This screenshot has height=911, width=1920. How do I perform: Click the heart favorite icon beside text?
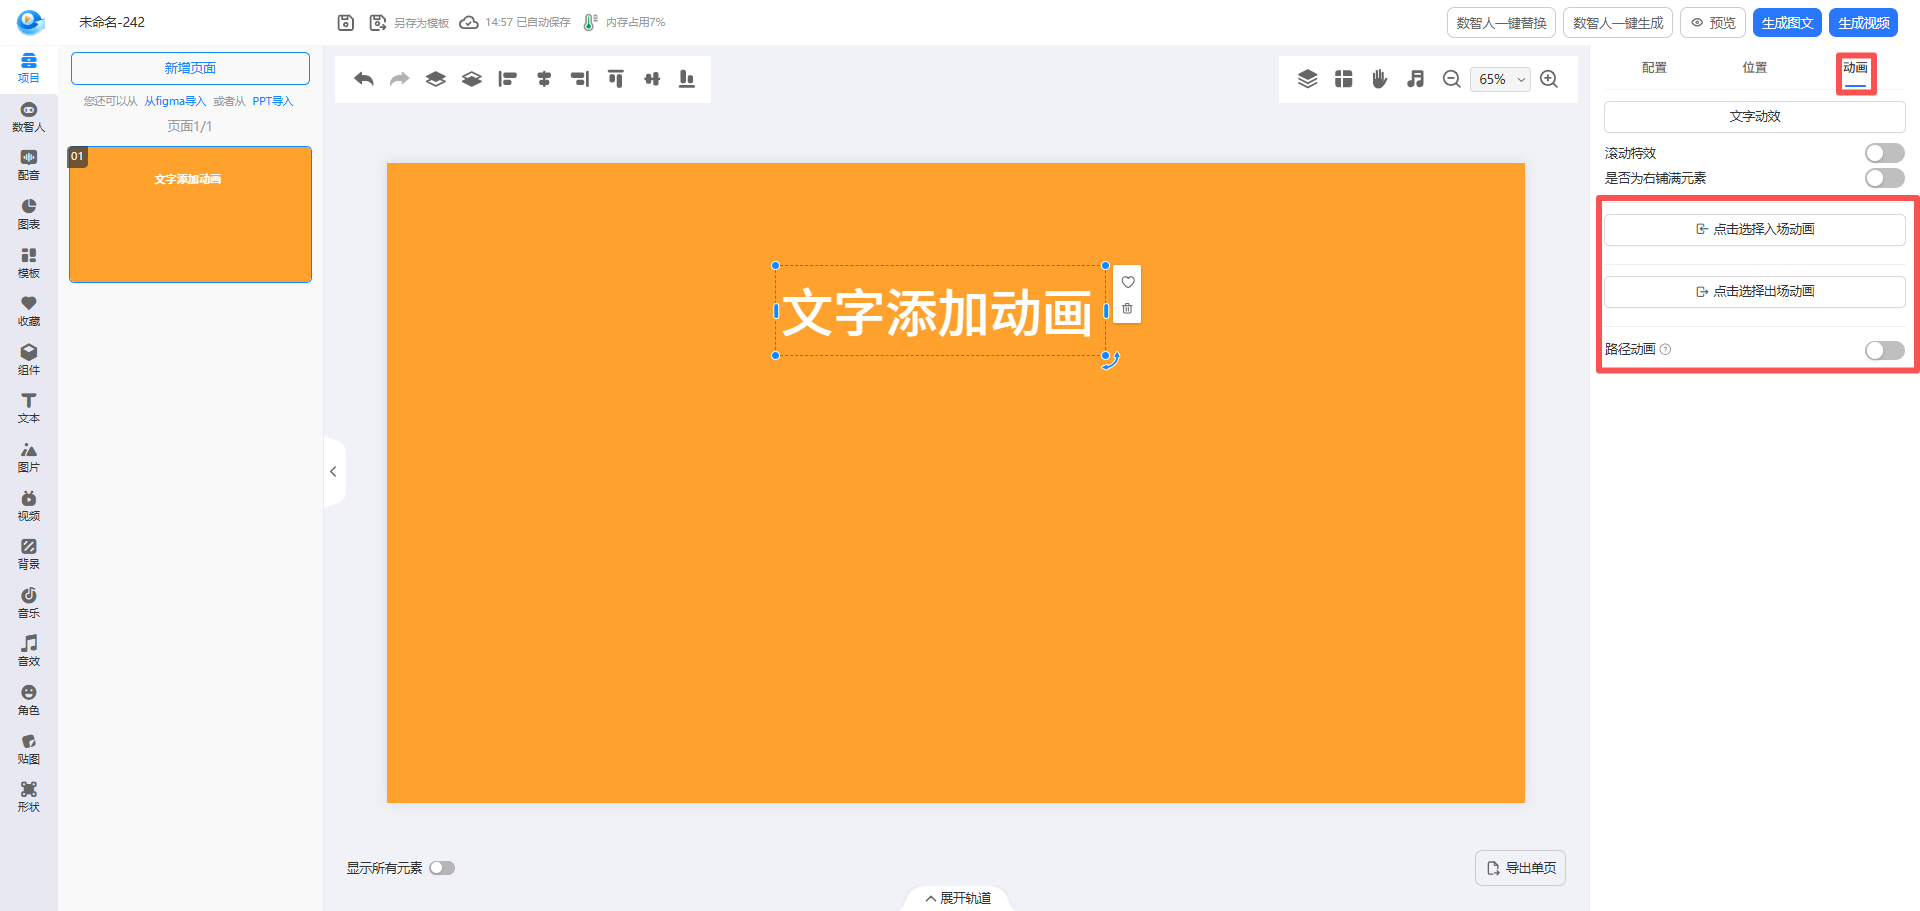coord(1127,282)
